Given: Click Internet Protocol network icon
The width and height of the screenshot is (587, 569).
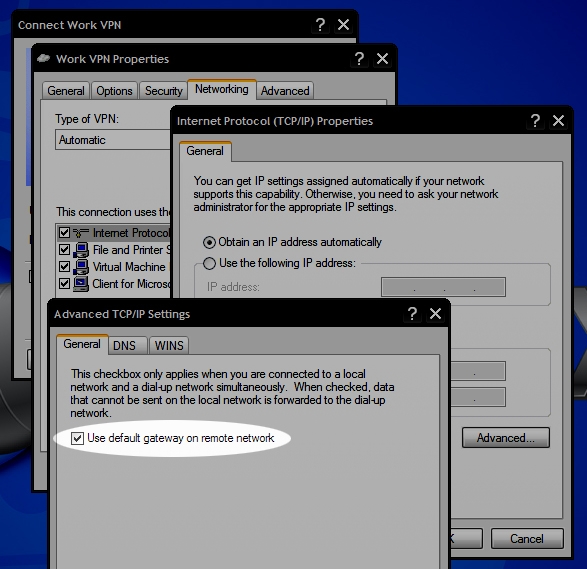Looking at the screenshot, I should point(81,233).
